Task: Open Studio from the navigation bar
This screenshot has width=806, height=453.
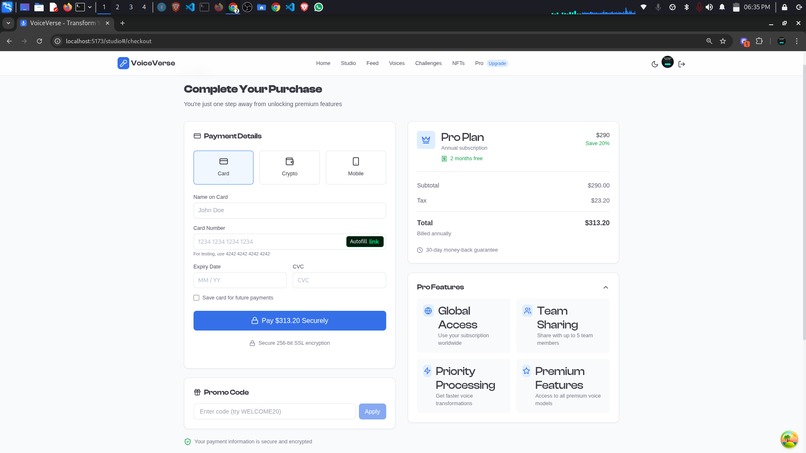Action: pyautogui.click(x=348, y=63)
